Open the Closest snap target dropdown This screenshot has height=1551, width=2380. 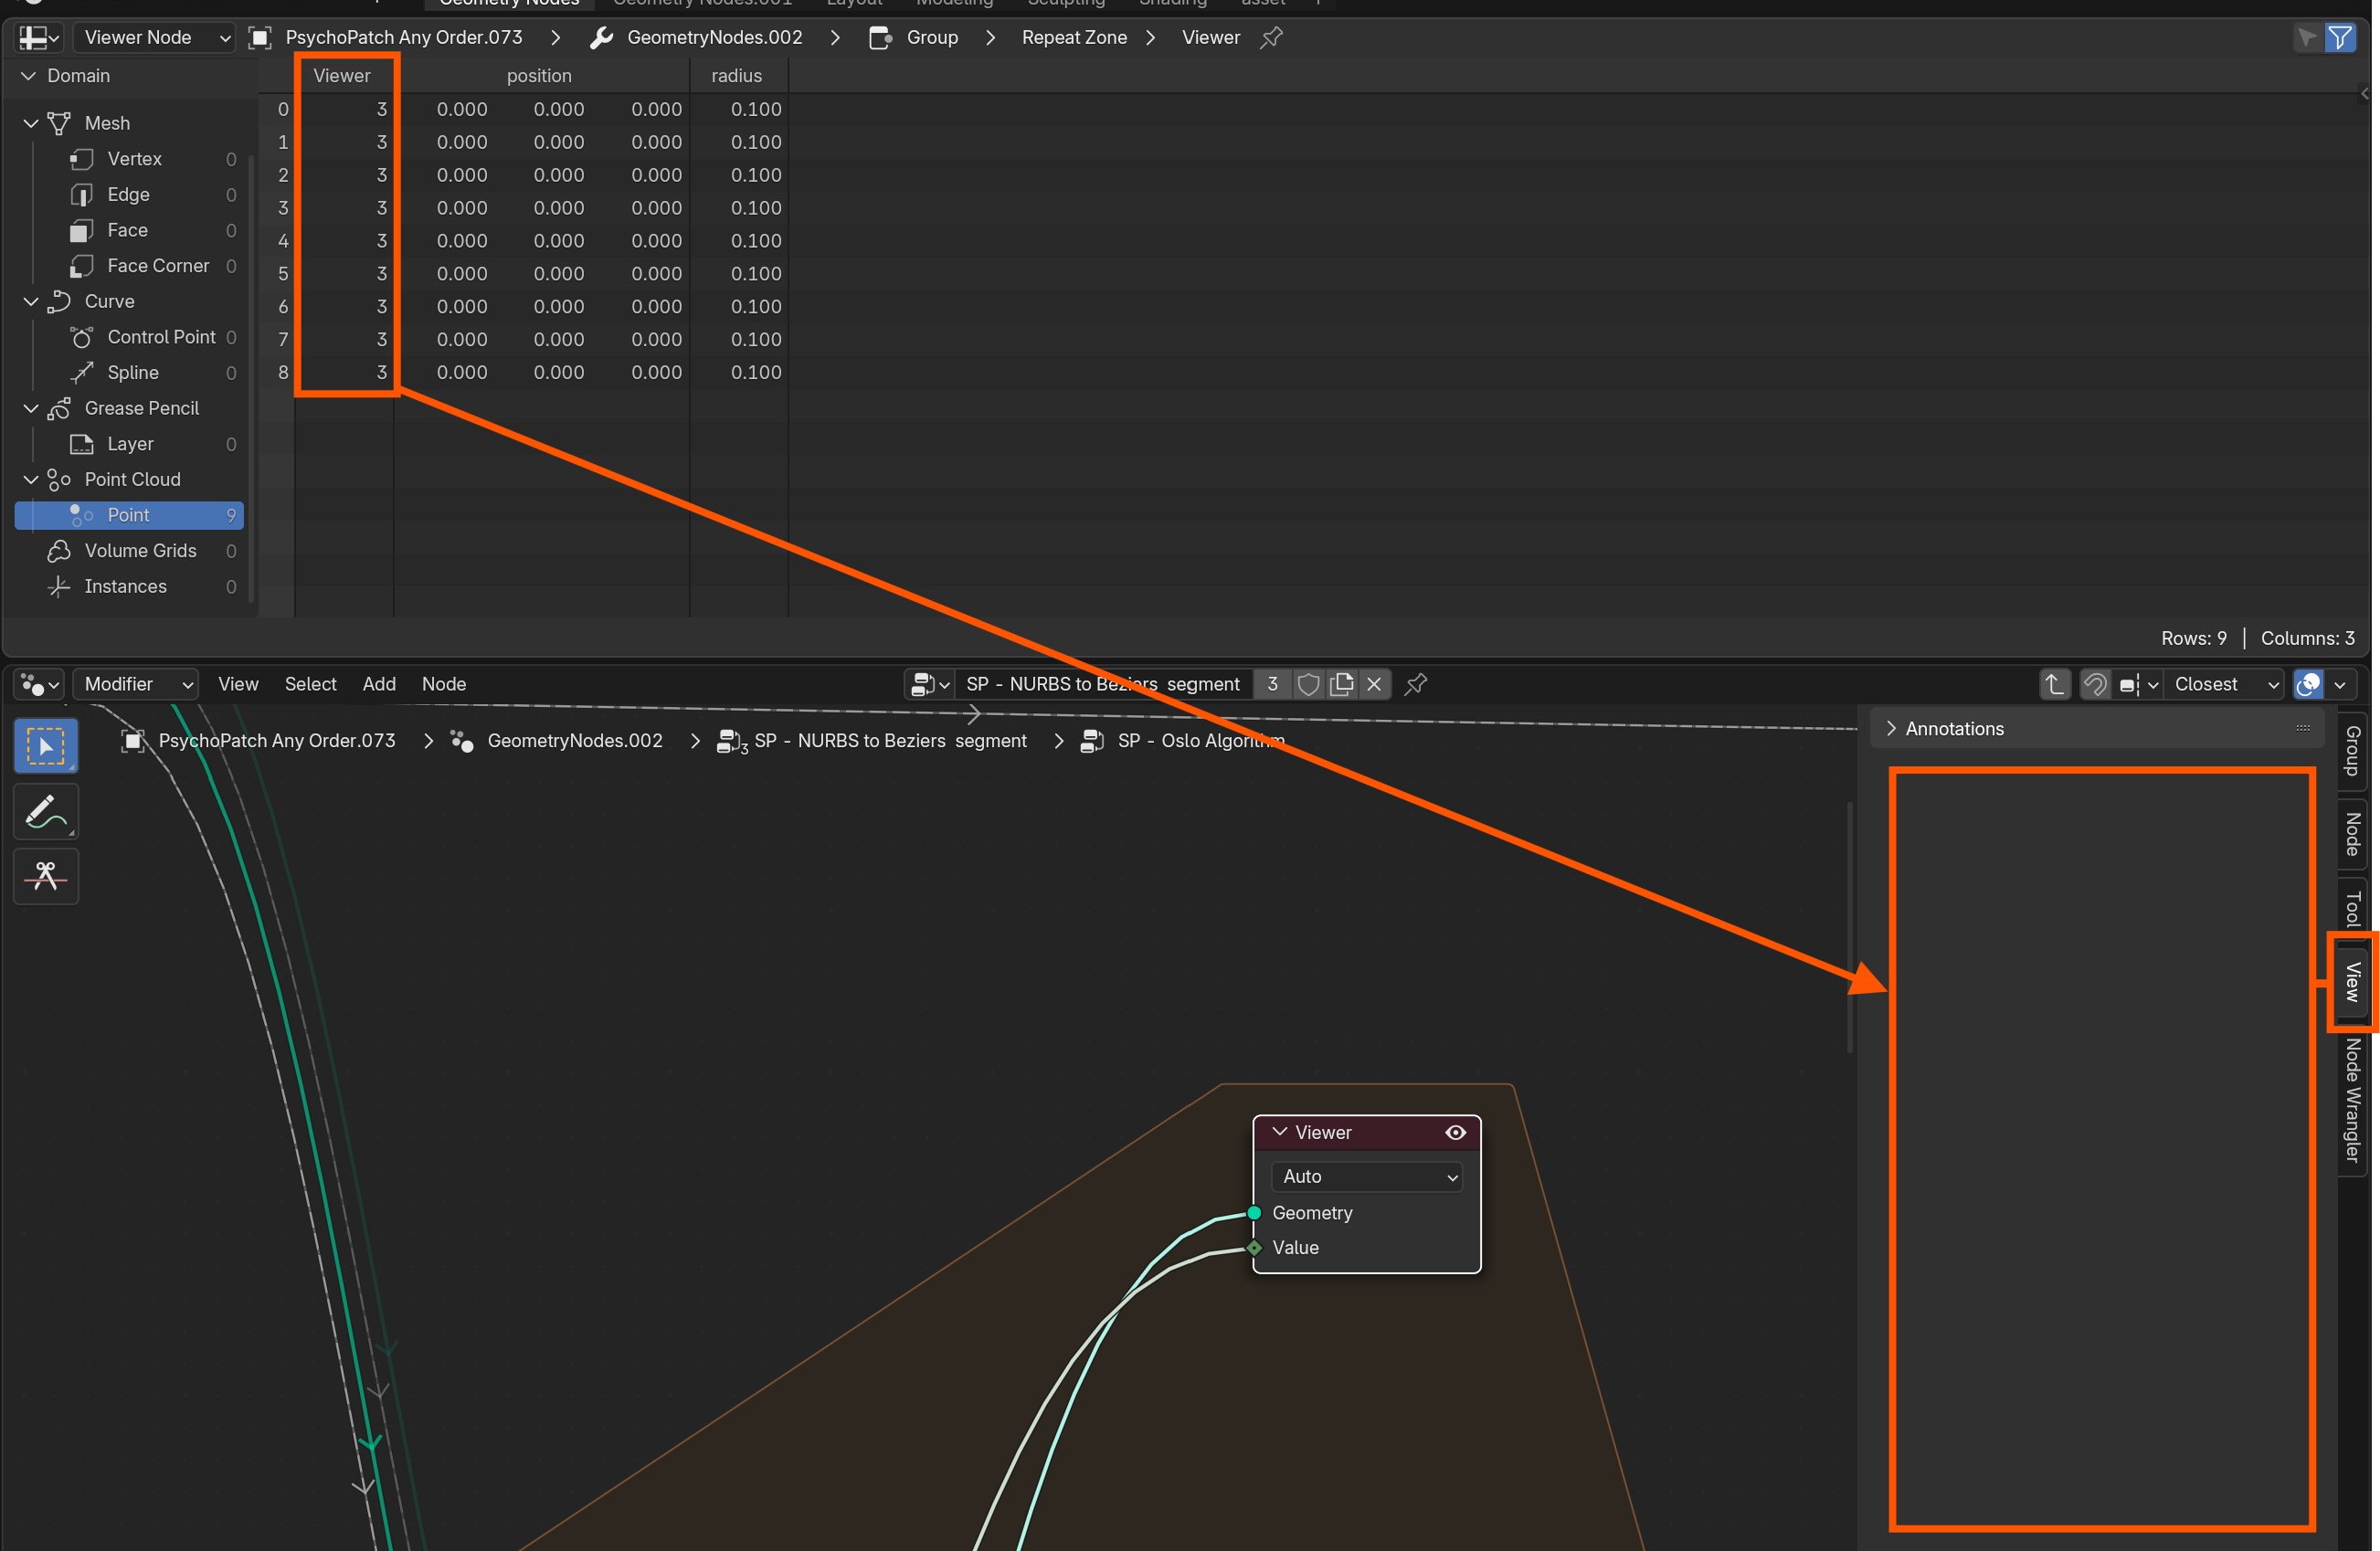(x=2225, y=684)
